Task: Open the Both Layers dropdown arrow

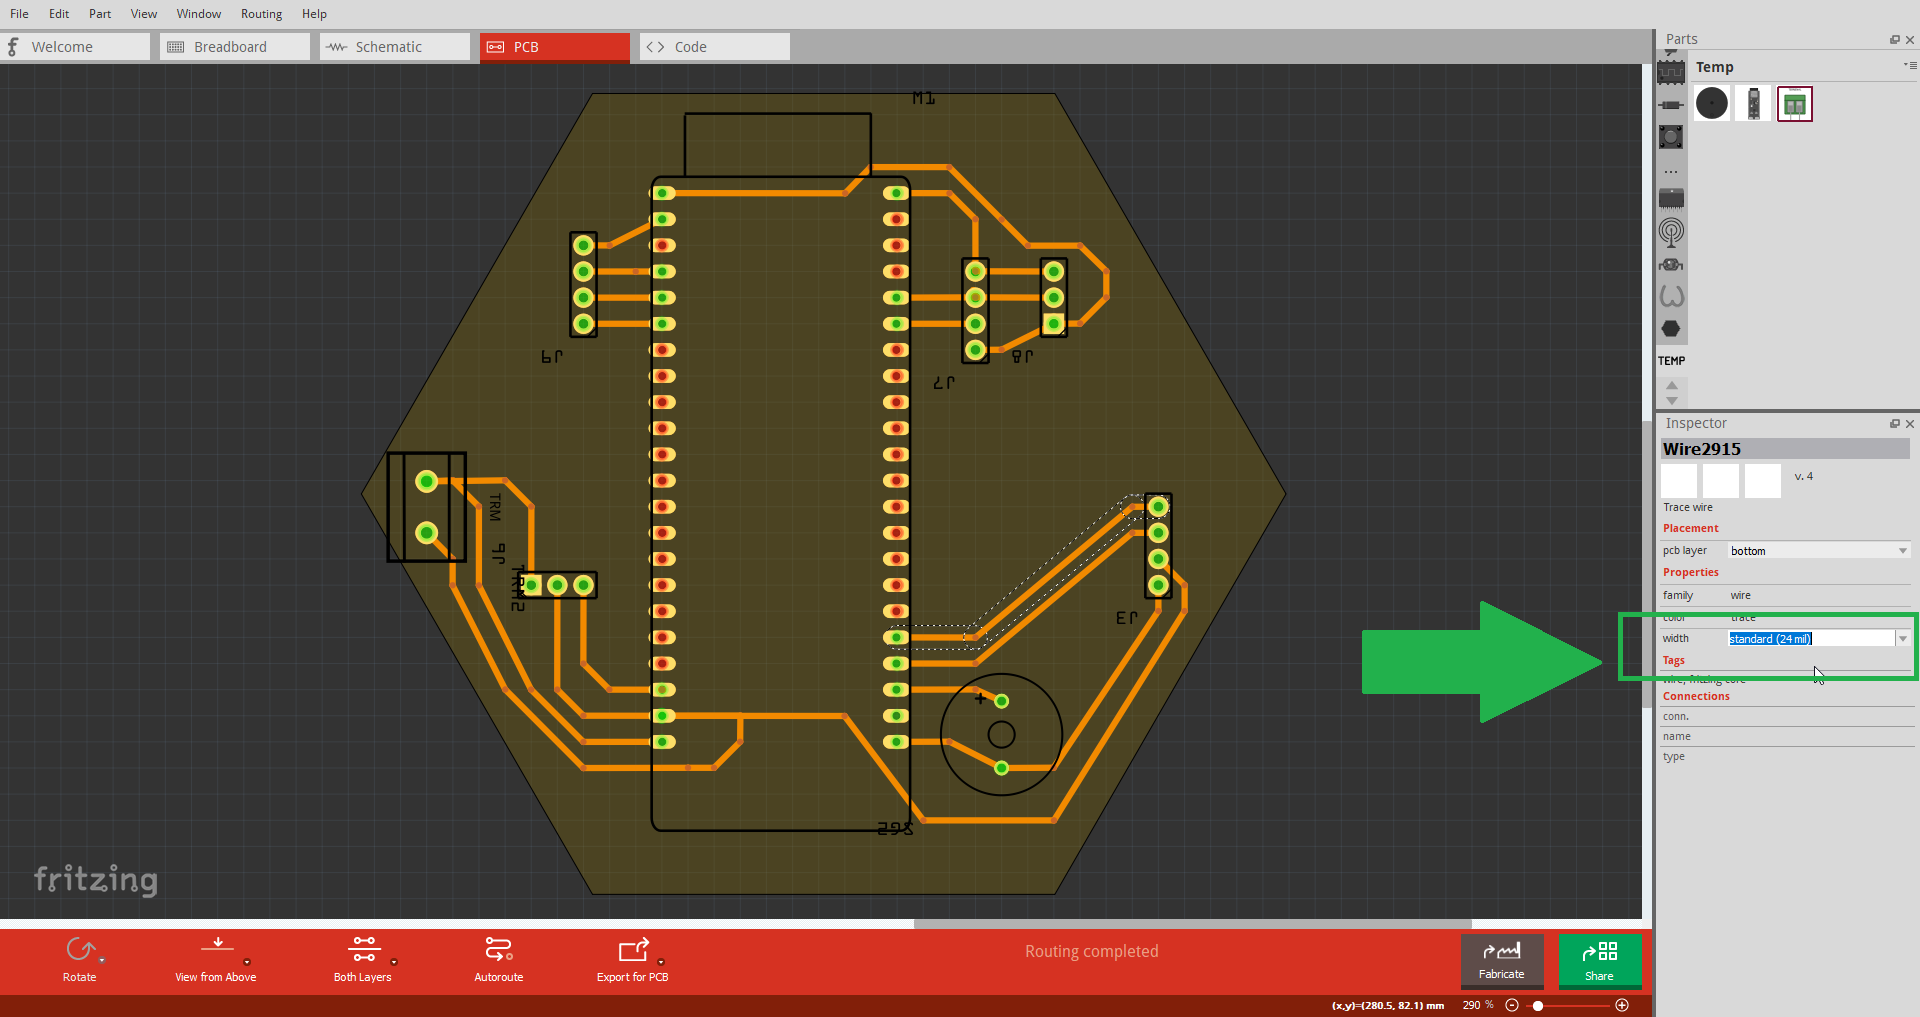Action: [394, 961]
